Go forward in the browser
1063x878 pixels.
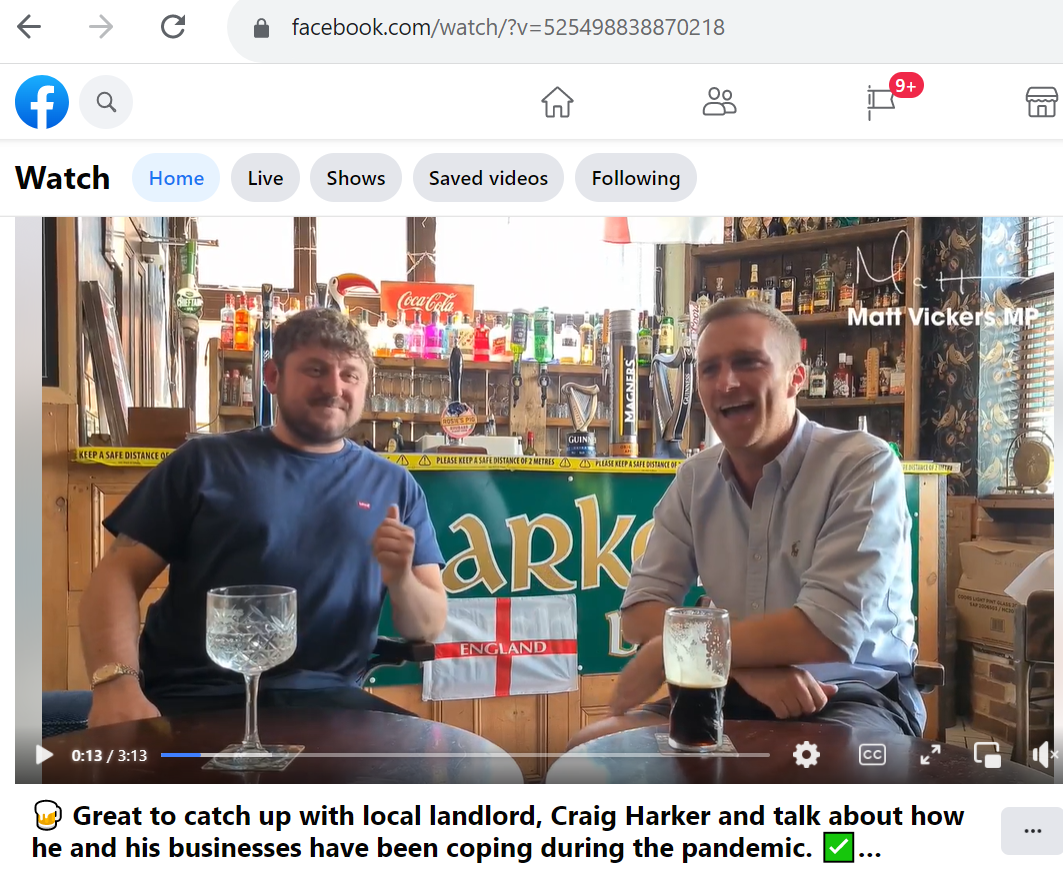tap(101, 28)
